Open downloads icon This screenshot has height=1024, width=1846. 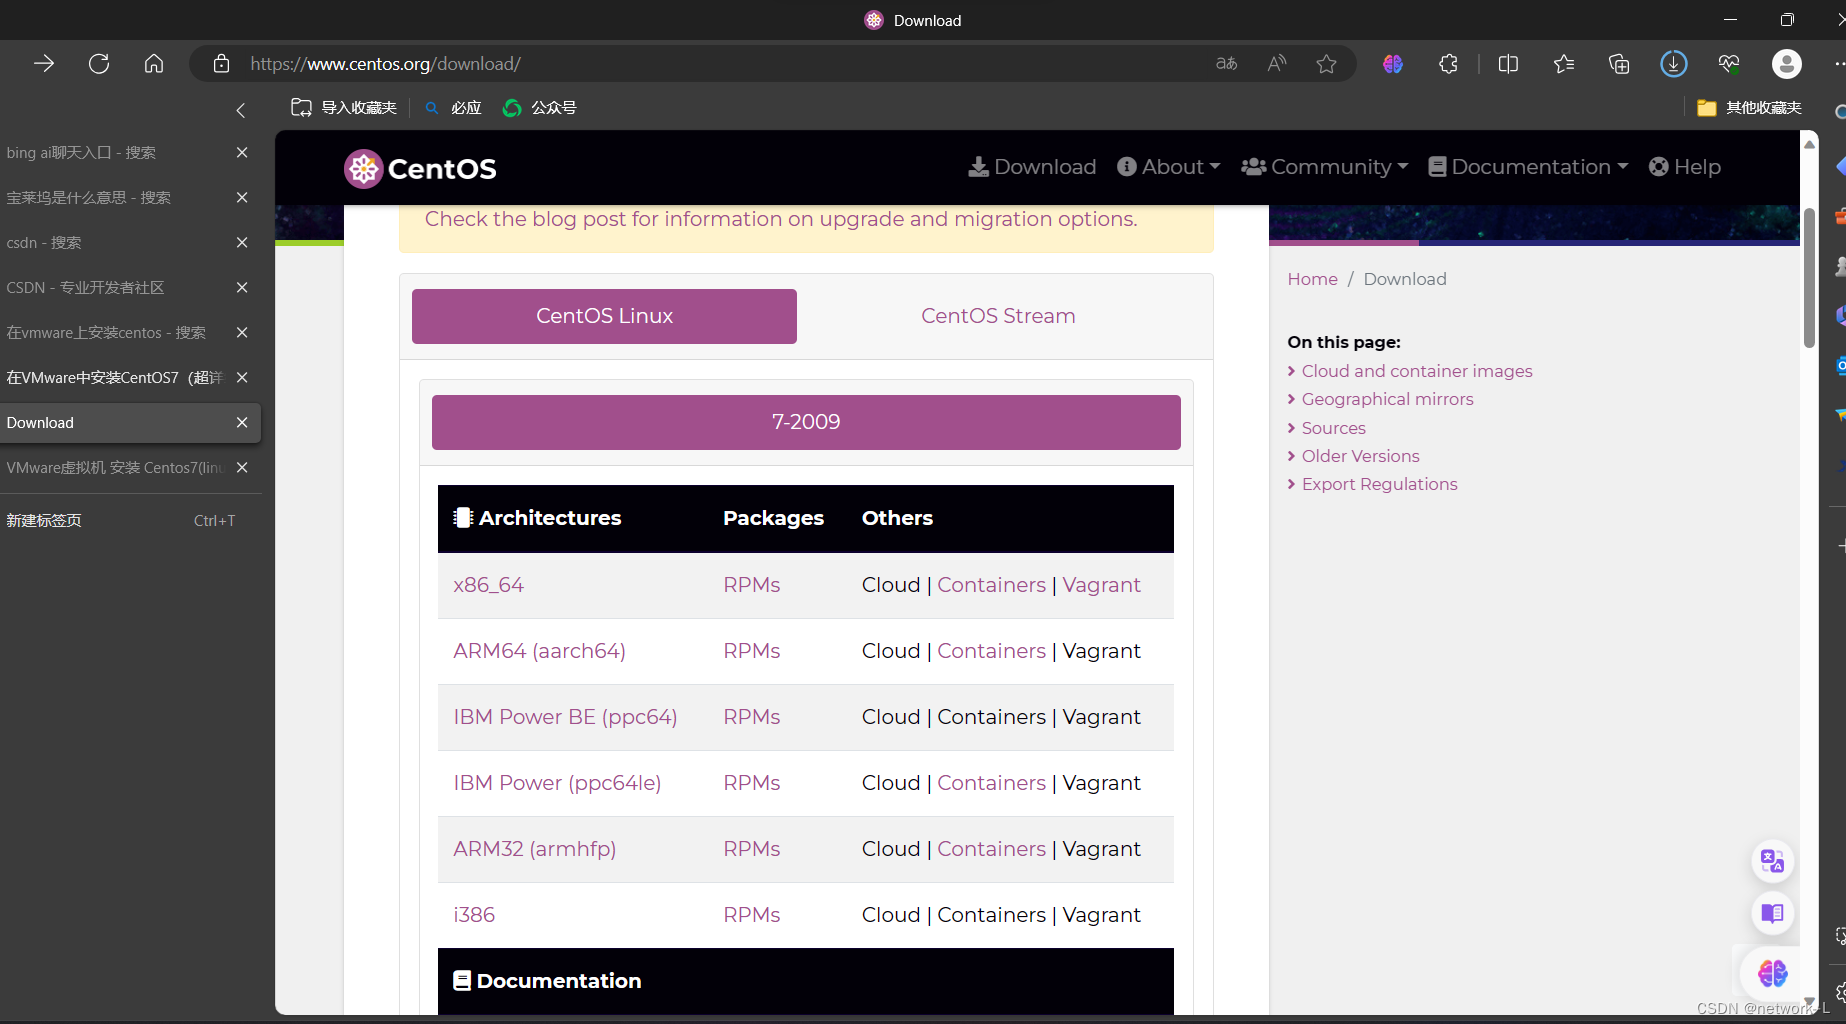point(1674,64)
